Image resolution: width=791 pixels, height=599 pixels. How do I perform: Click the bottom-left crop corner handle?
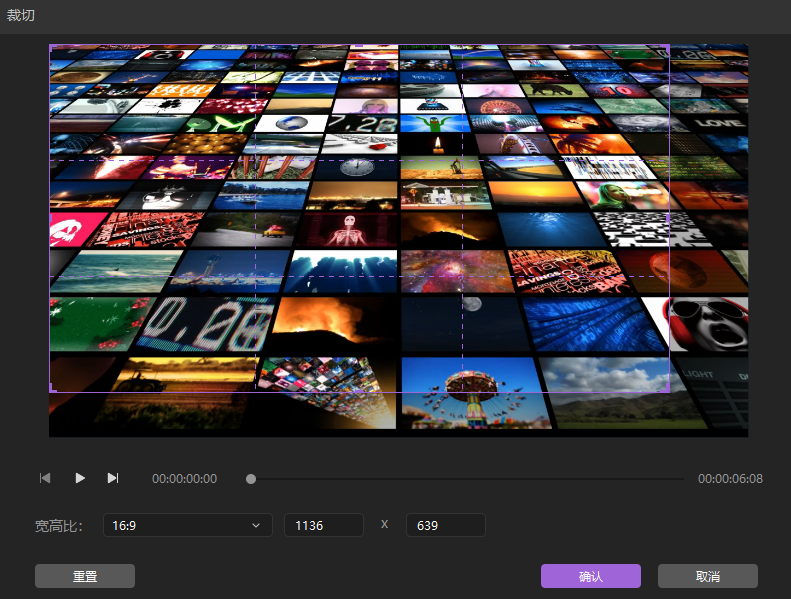pyautogui.click(x=51, y=390)
